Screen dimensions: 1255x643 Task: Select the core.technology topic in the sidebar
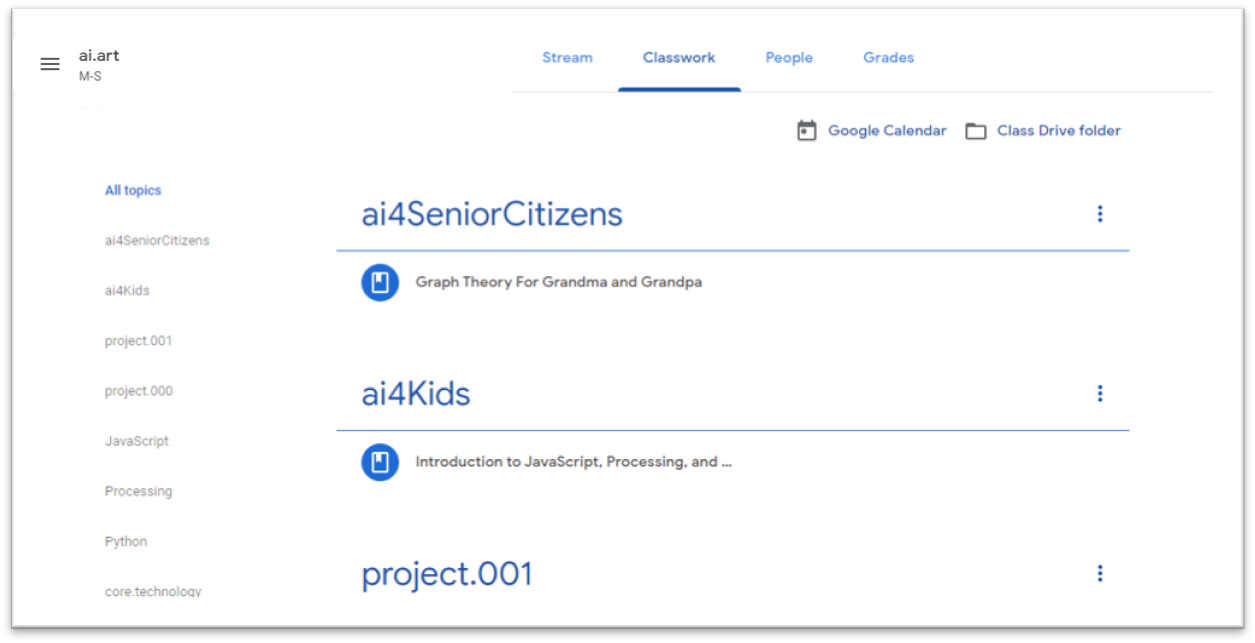(x=153, y=591)
